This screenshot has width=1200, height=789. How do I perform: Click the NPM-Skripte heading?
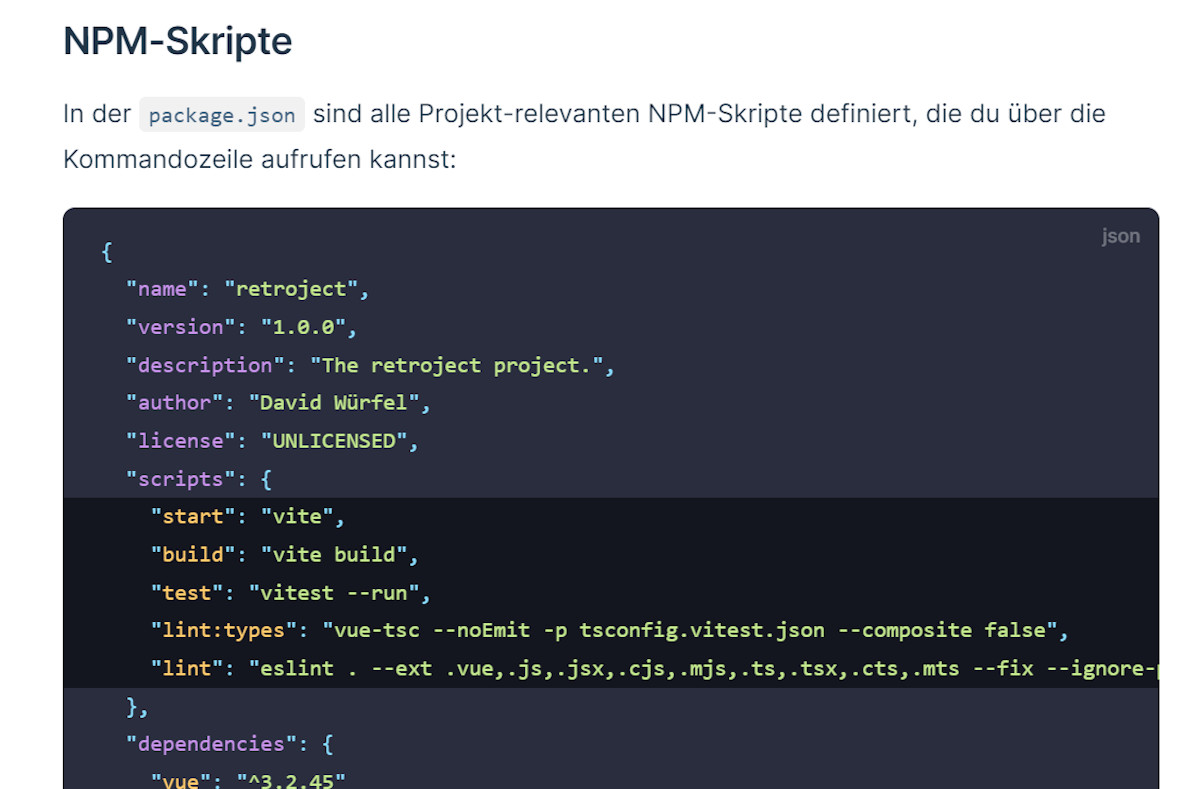178,42
